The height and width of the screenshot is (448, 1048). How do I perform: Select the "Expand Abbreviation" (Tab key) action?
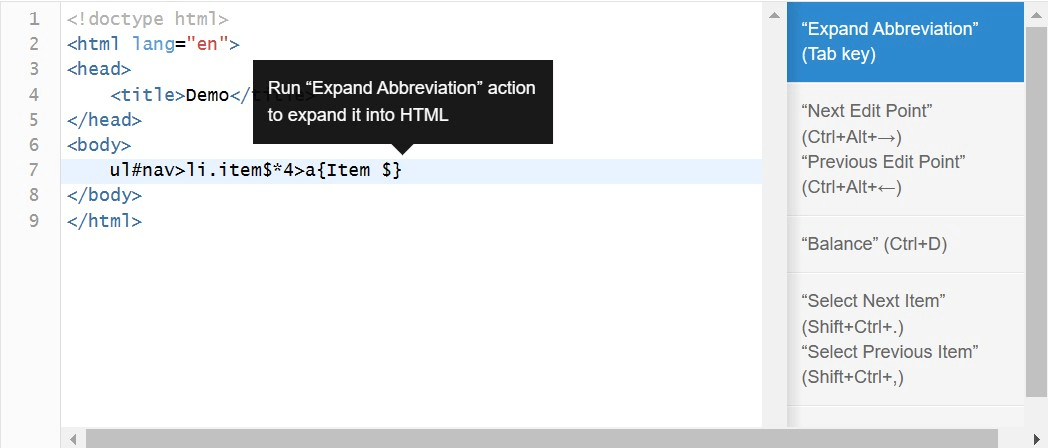point(905,41)
